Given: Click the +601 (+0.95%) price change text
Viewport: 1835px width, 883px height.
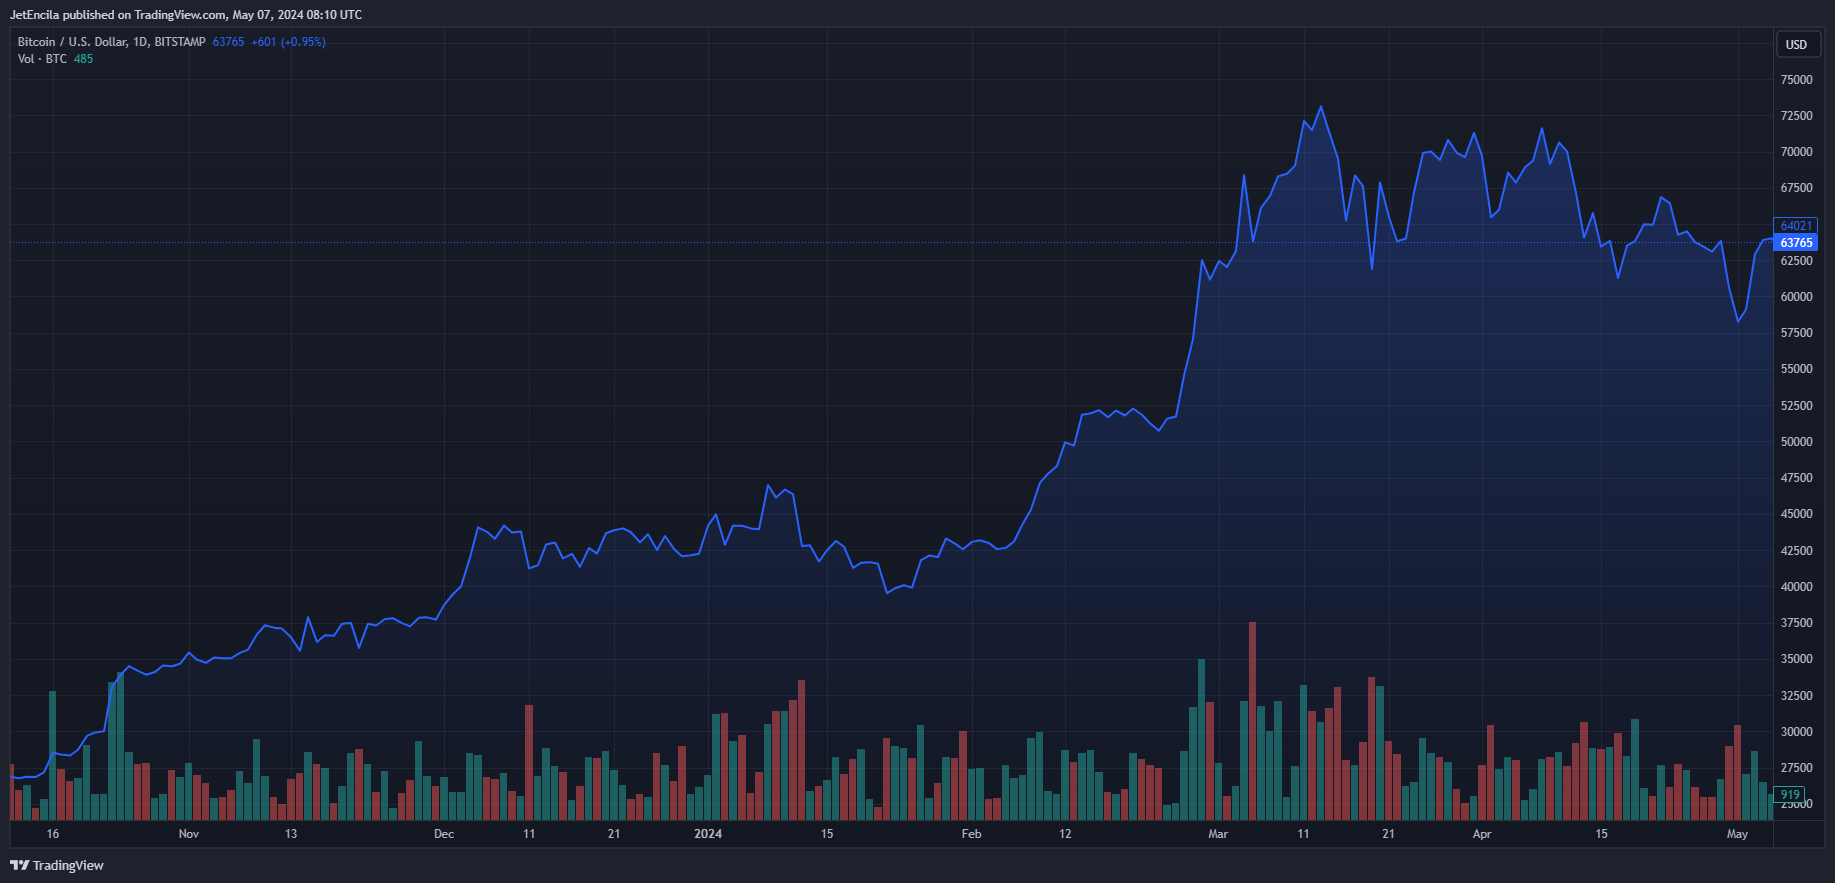Looking at the screenshot, I should (x=288, y=42).
